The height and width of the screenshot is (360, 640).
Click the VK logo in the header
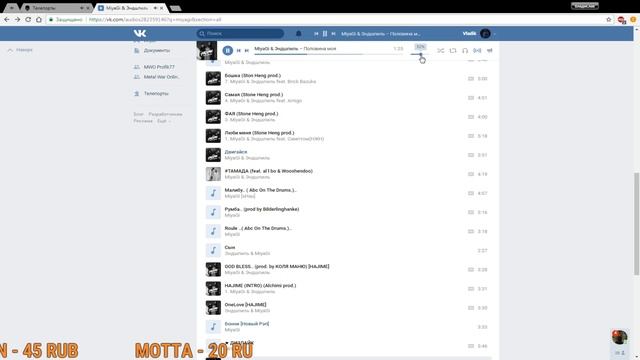click(x=140, y=33)
